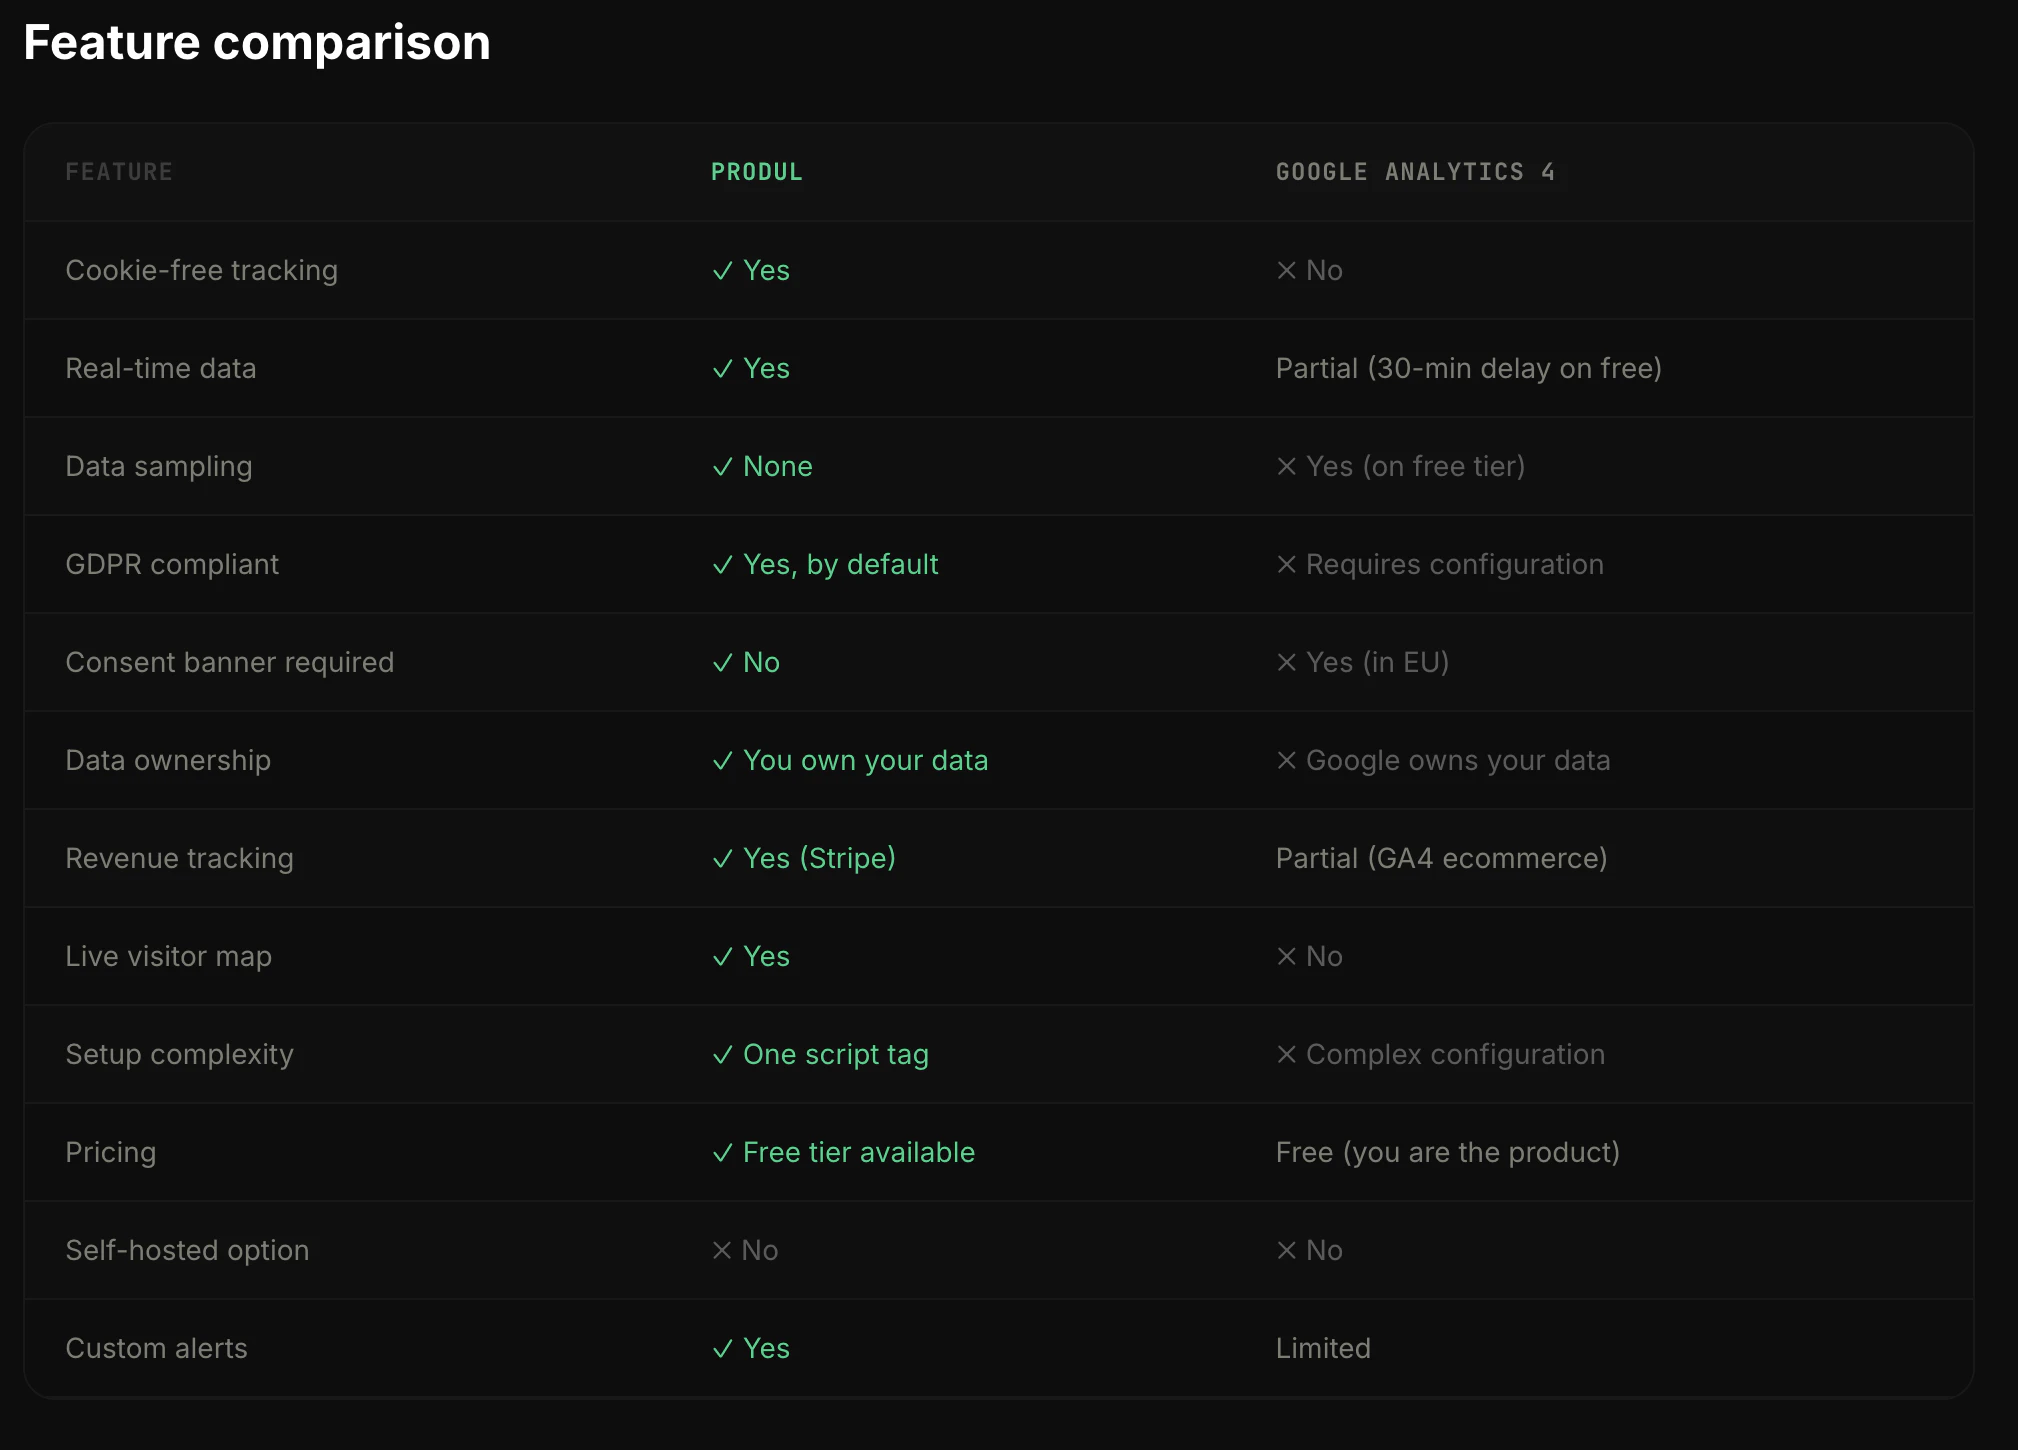
Task: Click the X icon for Cookie-free tracking No
Action: point(1286,271)
